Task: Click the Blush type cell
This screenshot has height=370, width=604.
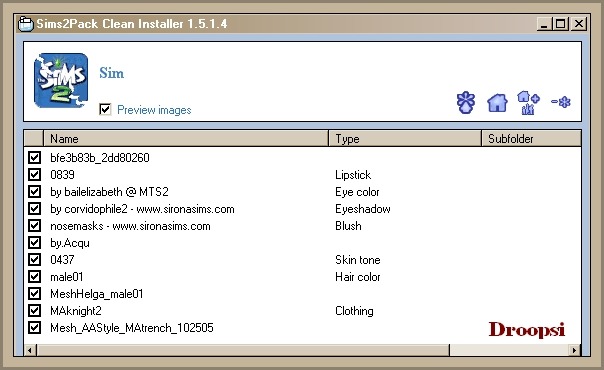Action: [348, 226]
